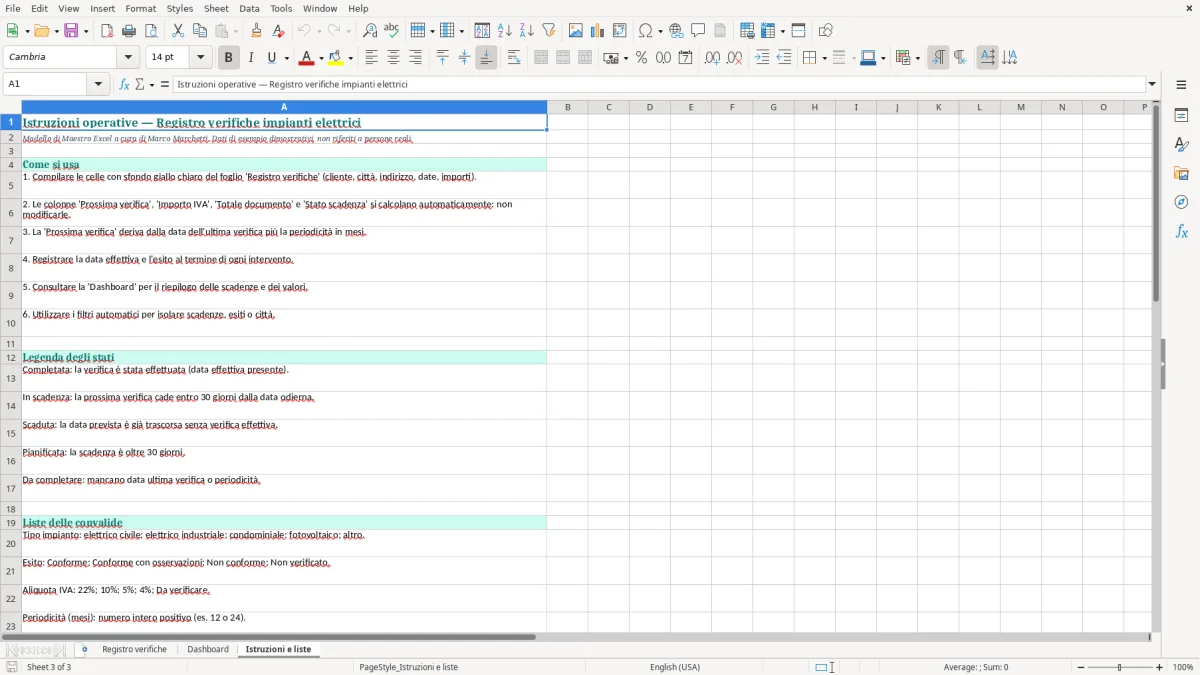Open the background color dropdown arrow
This screenshot has width=1200, height=675.
pos(351,58)
